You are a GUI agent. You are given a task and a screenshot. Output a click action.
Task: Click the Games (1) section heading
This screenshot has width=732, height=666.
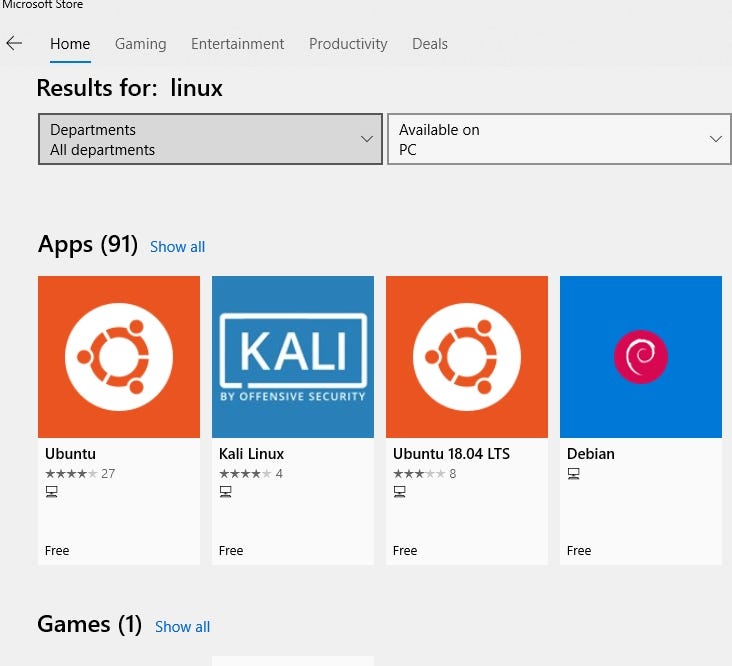point(90,624)
